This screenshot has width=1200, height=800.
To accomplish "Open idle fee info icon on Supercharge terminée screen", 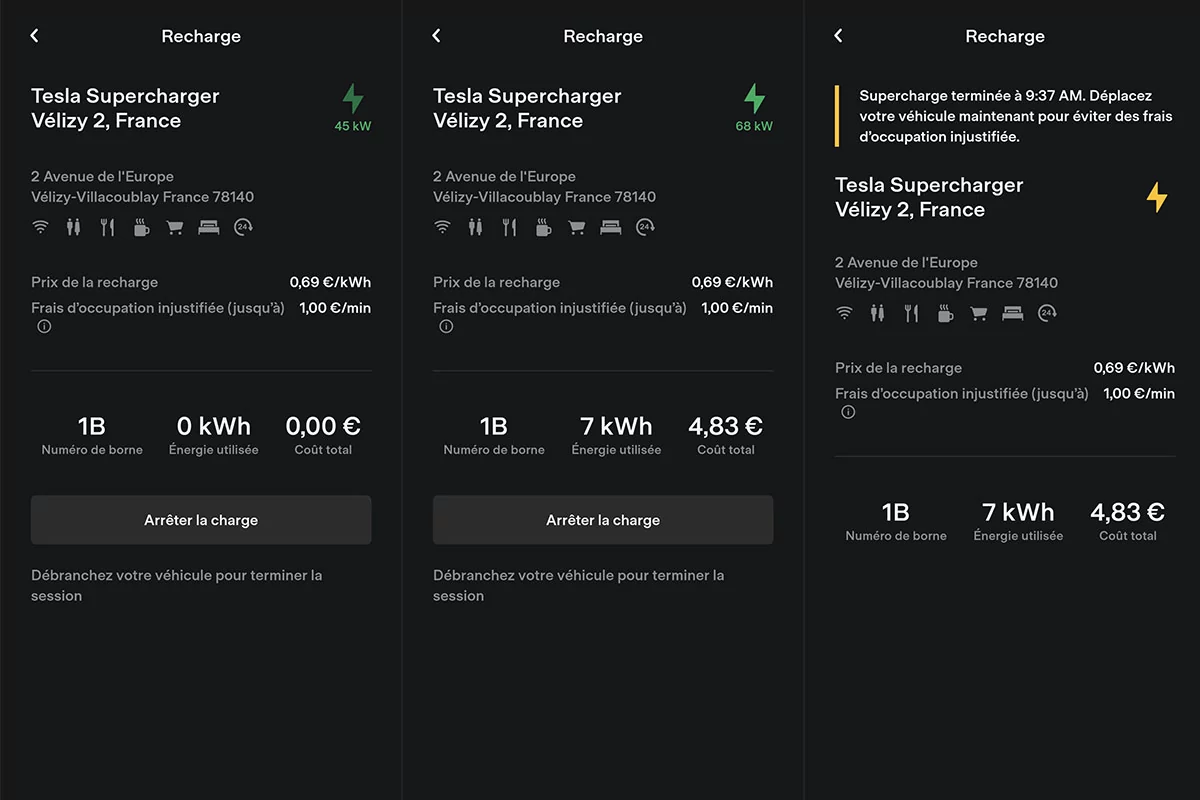I will click(x=848, y=412).
